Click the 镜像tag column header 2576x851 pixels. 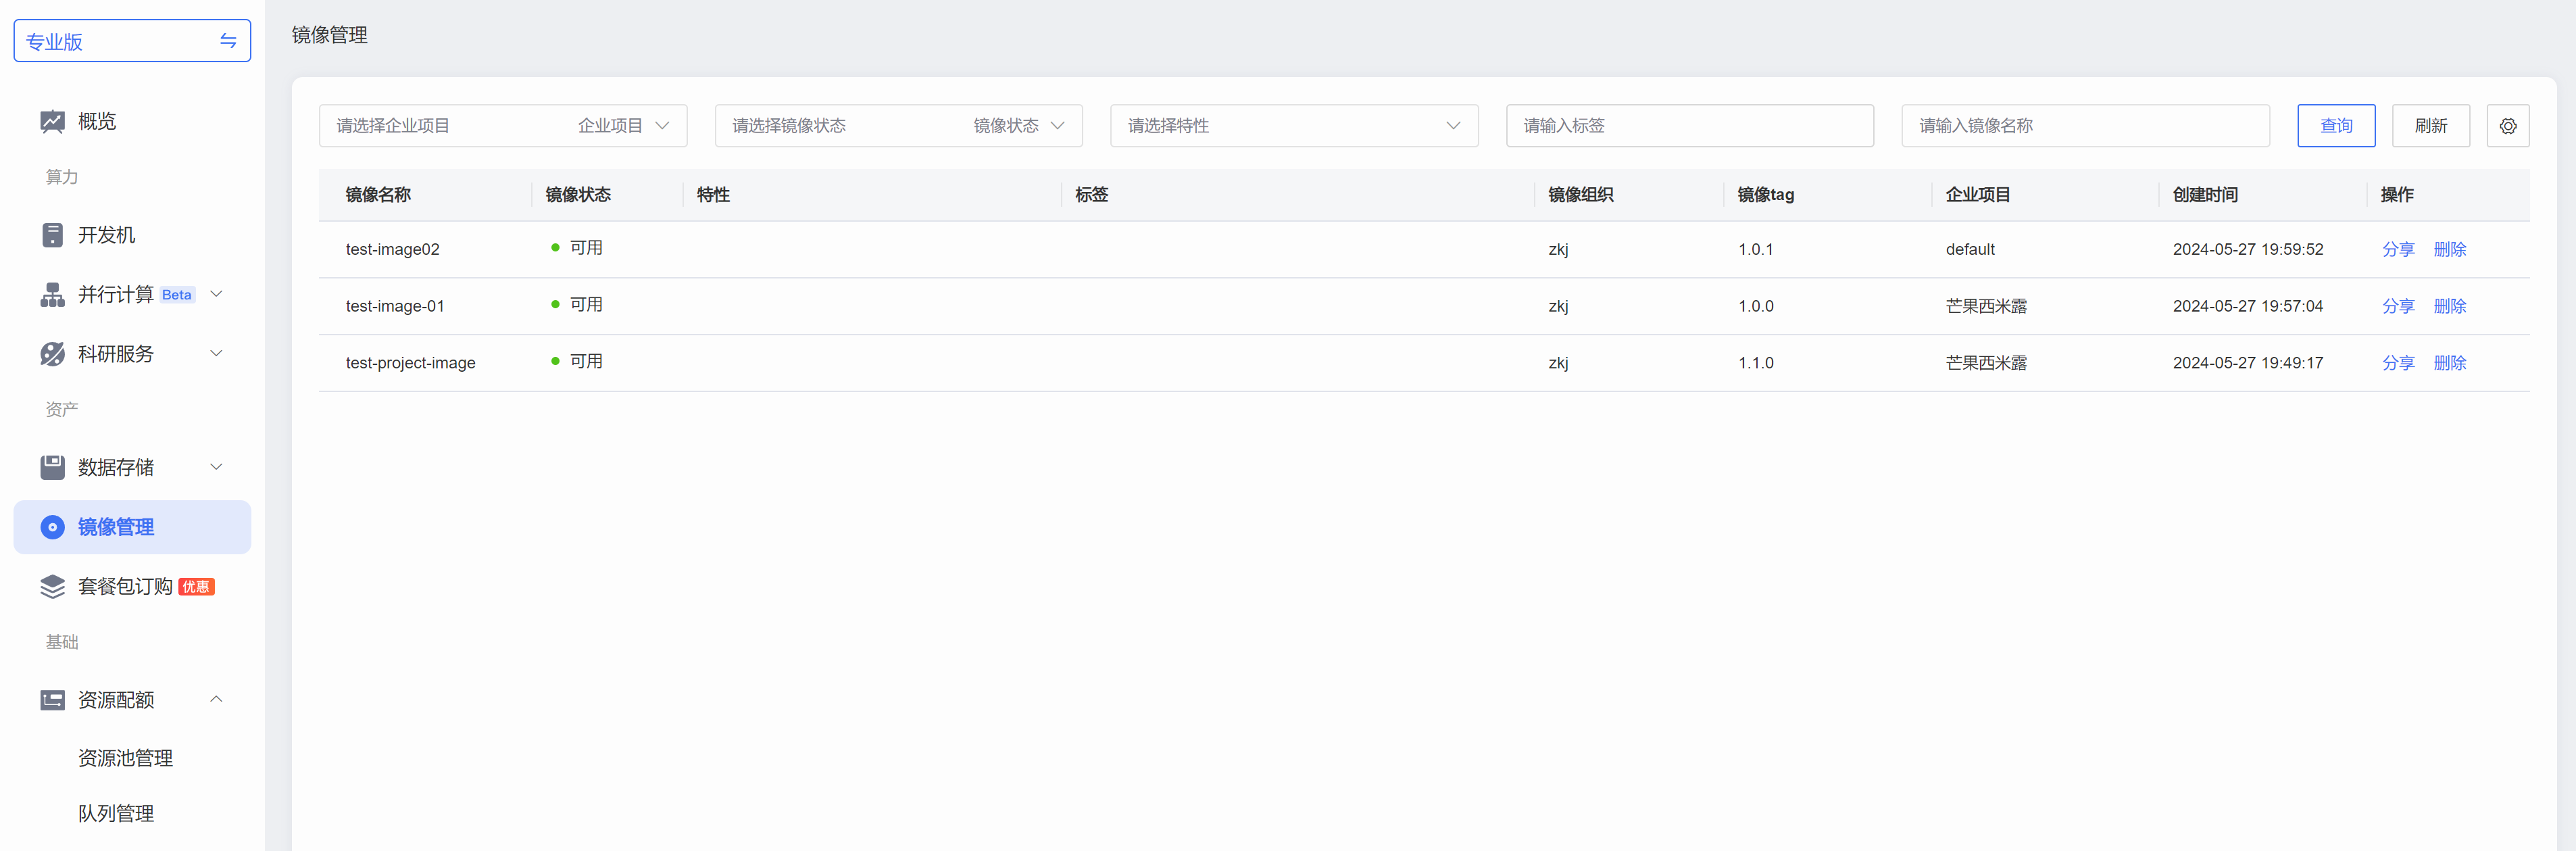pyautogui.click(x=1766, y=195)
